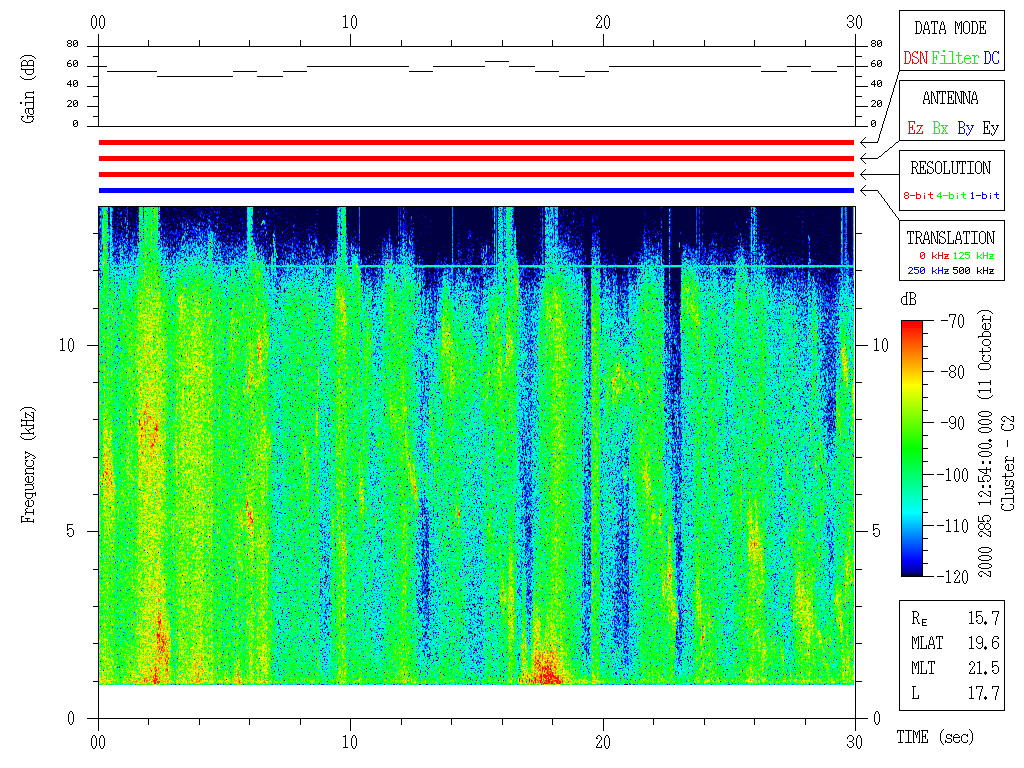Image resolution: width=1024 pixels, height=768 pixels.
Task: Click the blue translation indicator bar
Action: tap(476, 190)
